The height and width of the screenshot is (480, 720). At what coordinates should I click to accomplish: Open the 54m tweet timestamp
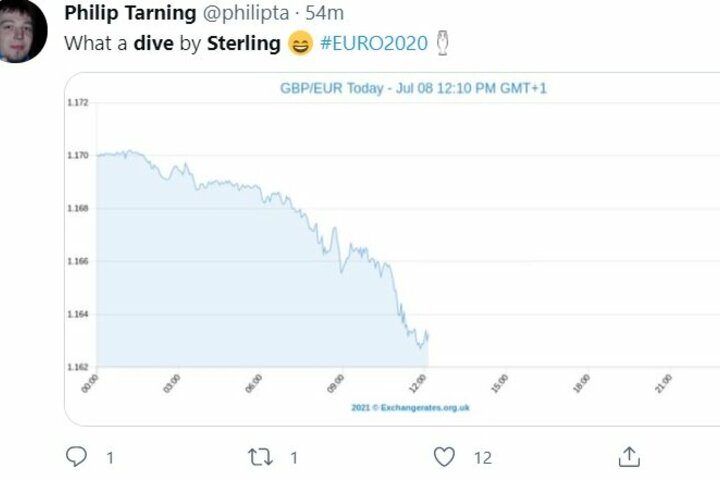point(324,13)
